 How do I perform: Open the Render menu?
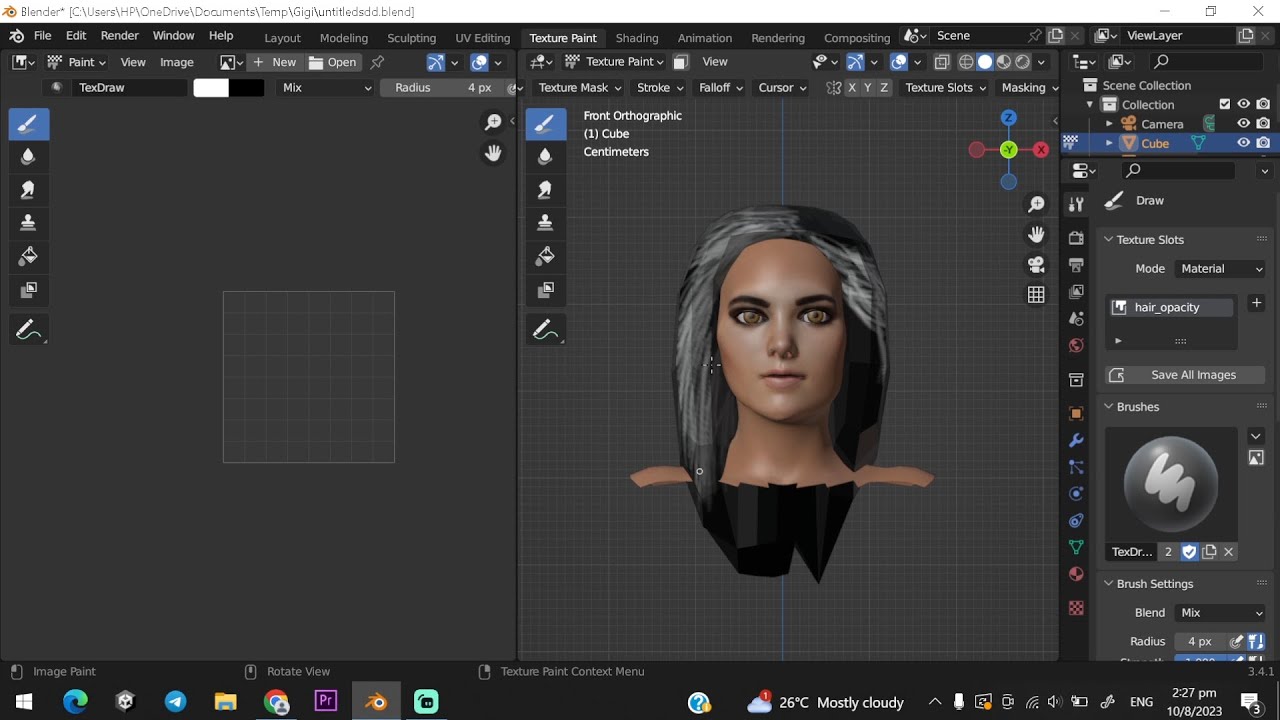[120, 36]
